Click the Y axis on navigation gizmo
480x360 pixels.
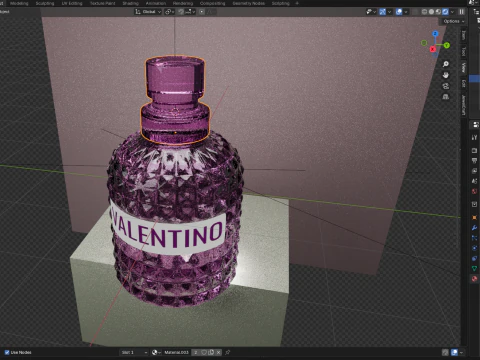pos(446,45)
